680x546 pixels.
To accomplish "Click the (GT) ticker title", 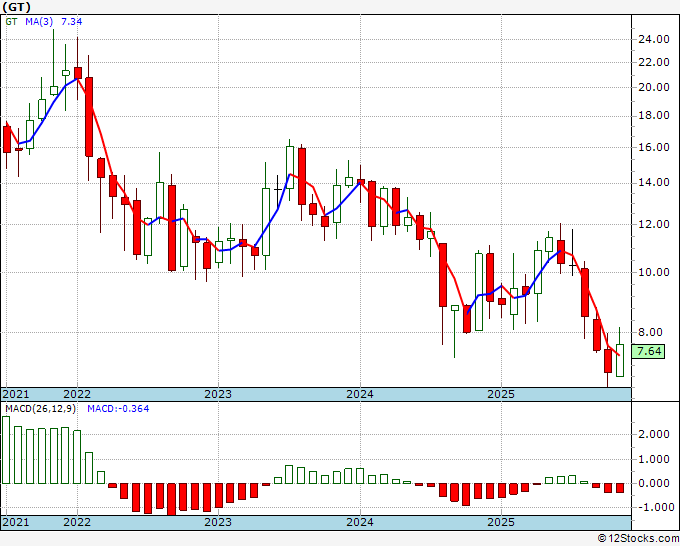I will coord(16,7).
